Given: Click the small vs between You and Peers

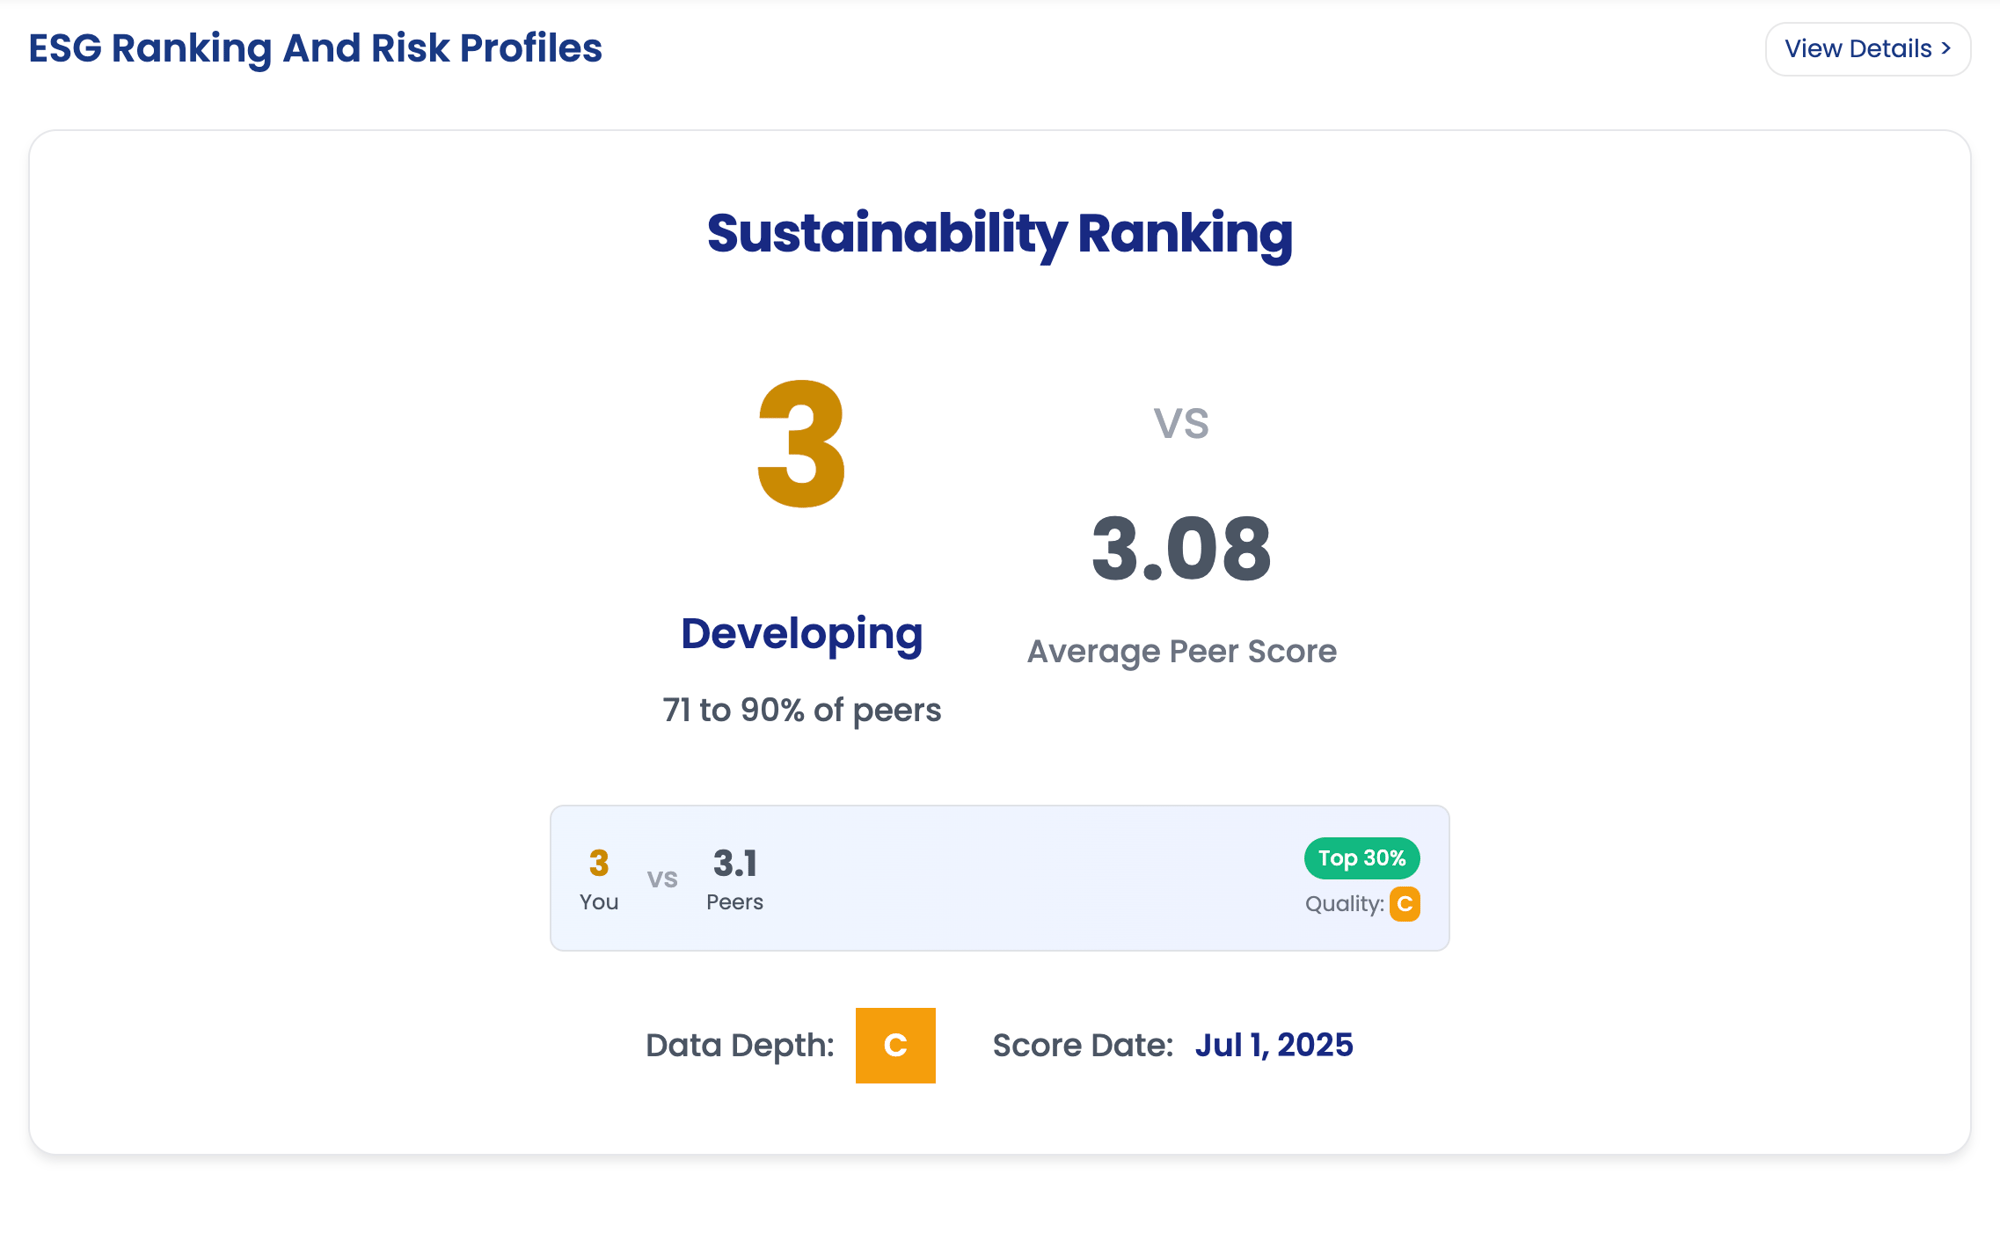Looking at the screenshot, I should [x=662, y=879].
